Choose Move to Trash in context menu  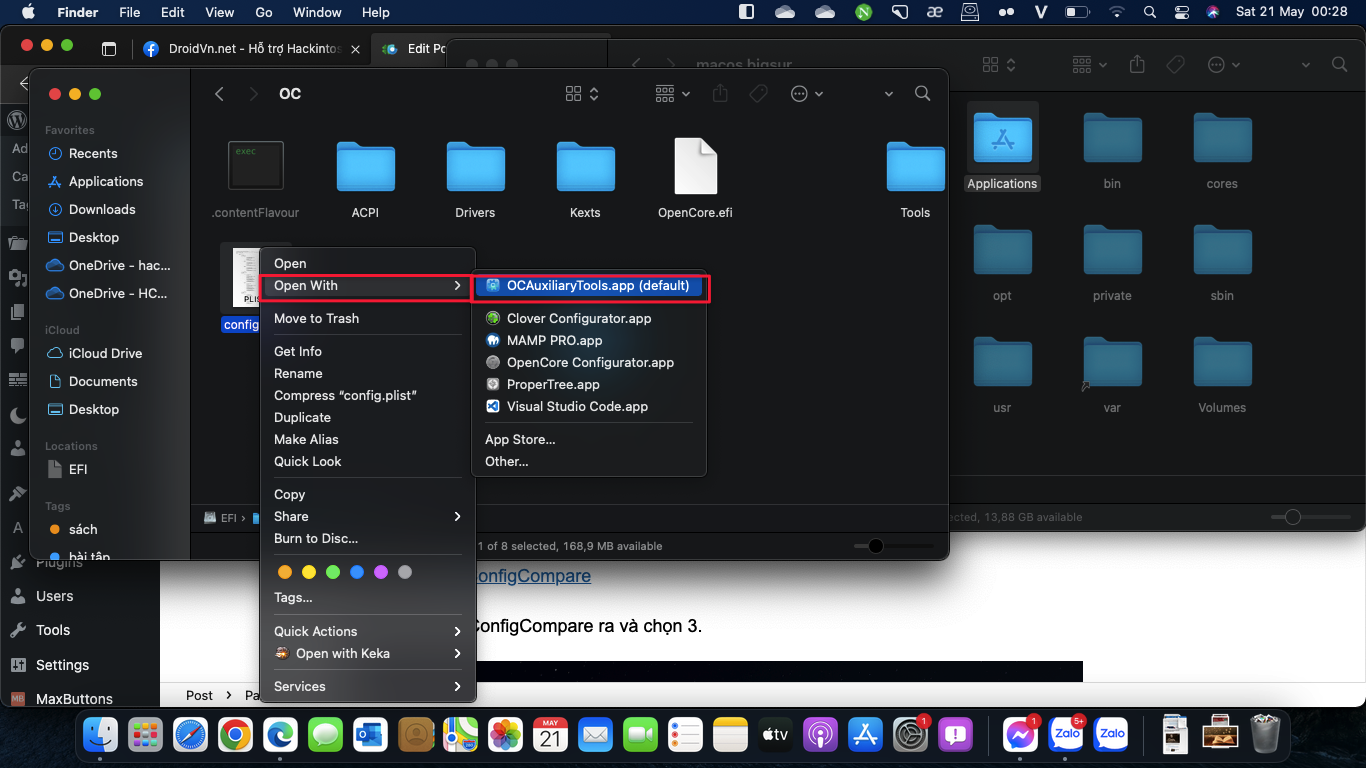click(316, 319)
